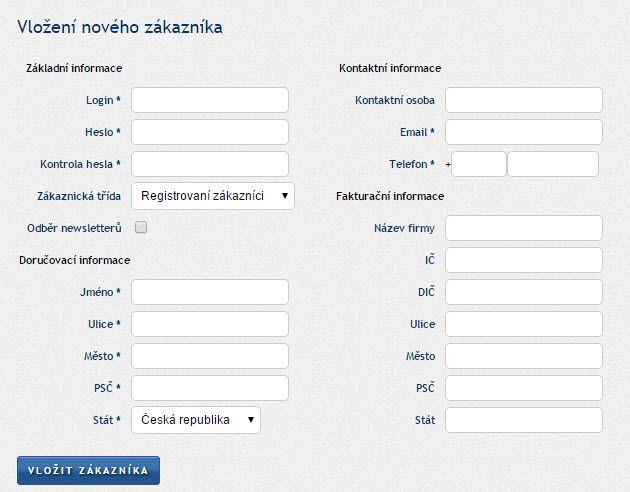Focus the IČ input field
Screen dimensions: 630x492
click(x=524, y=260)
